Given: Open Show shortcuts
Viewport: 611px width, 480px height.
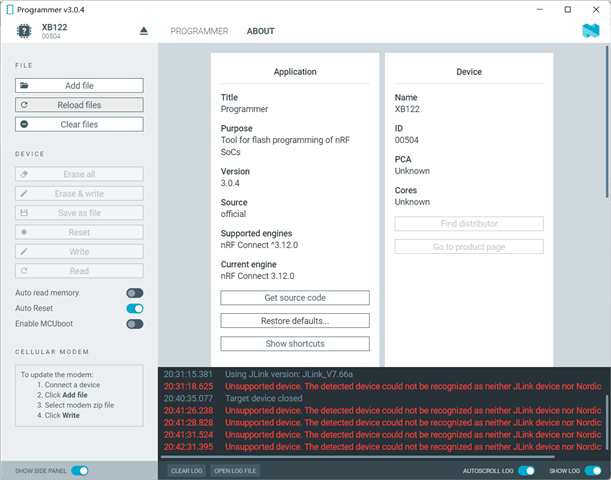Looking at the screenshot, I should click(295, 344).
